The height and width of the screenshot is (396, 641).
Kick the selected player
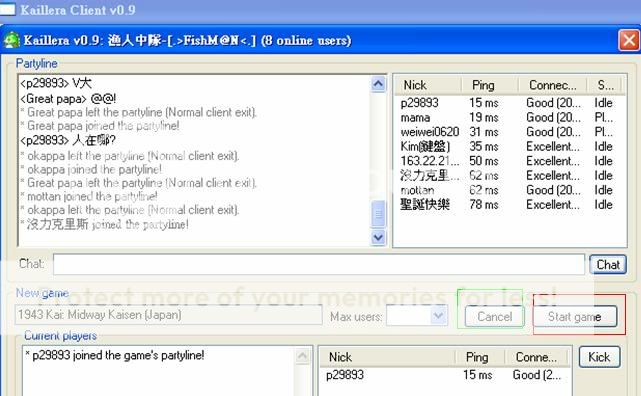(x=599, y=357)
